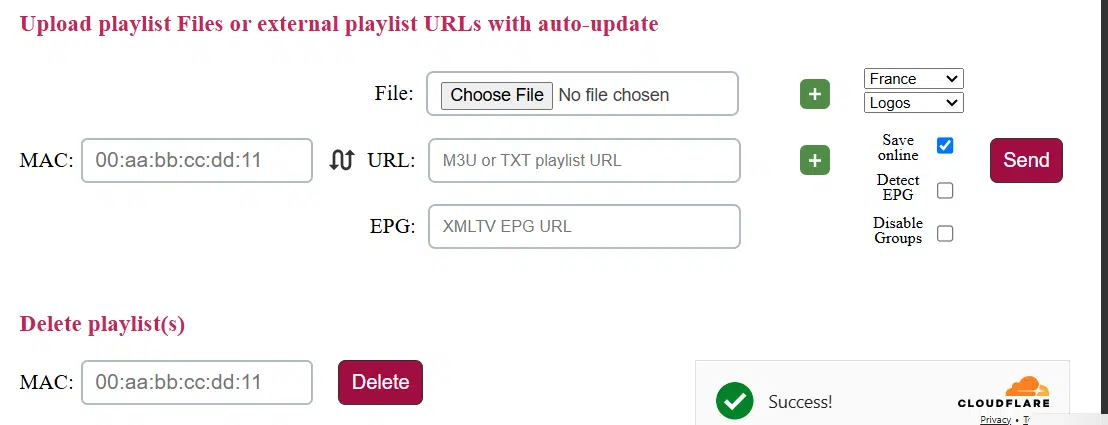The image size is (1108, 425).
Task: Click the Upload playlist Files heading
Action: click(339, 23)
